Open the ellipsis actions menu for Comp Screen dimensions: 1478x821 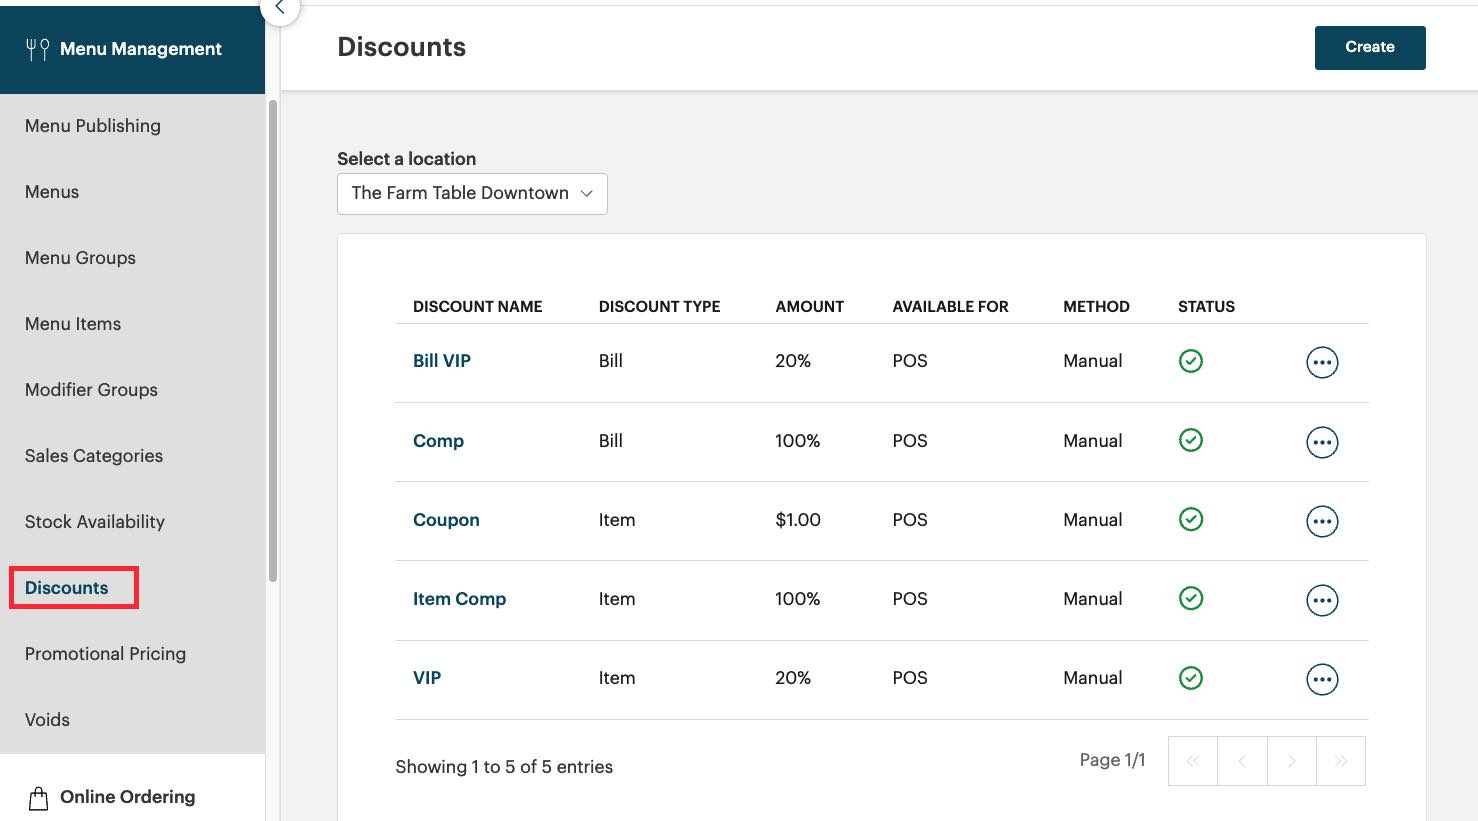[1322, 441]
